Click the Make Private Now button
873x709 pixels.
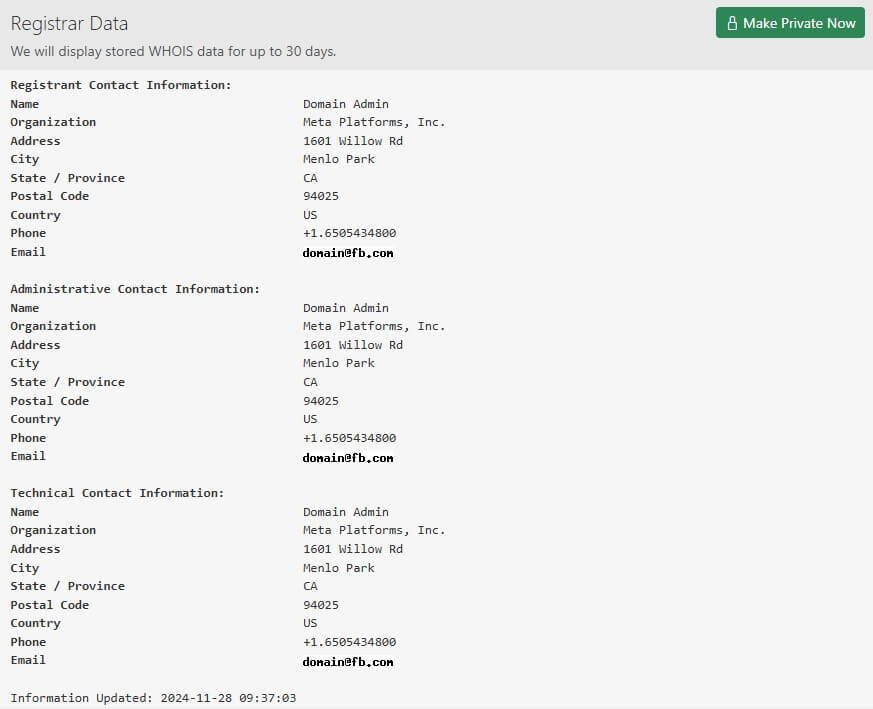790,22
